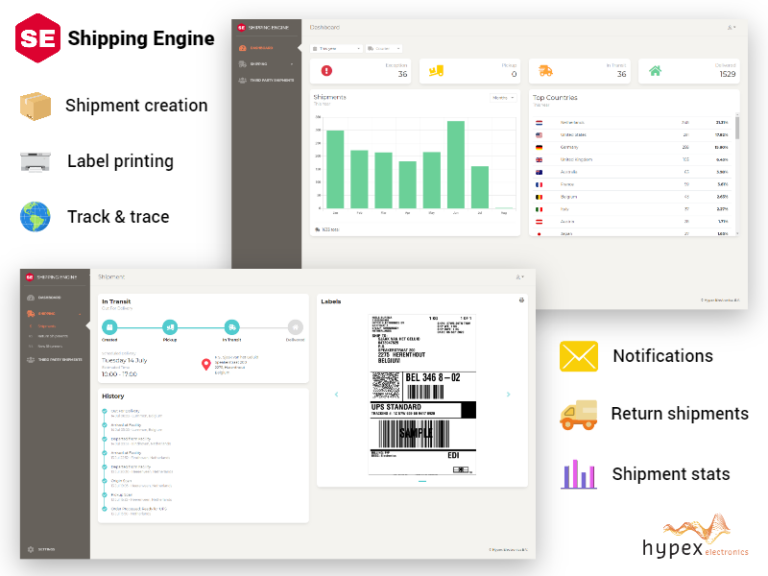Viewport: 768px width, 576px height.
Task: Click the green Delivered house icon
Action: click(655, 70)
